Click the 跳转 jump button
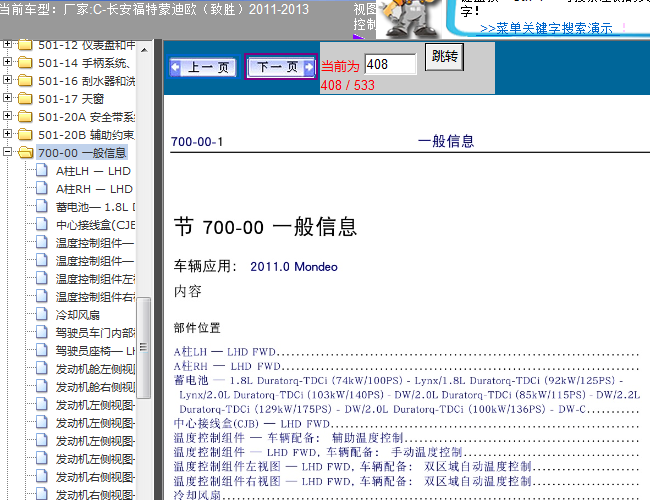The image size is (650, 500). coord(444,56)
